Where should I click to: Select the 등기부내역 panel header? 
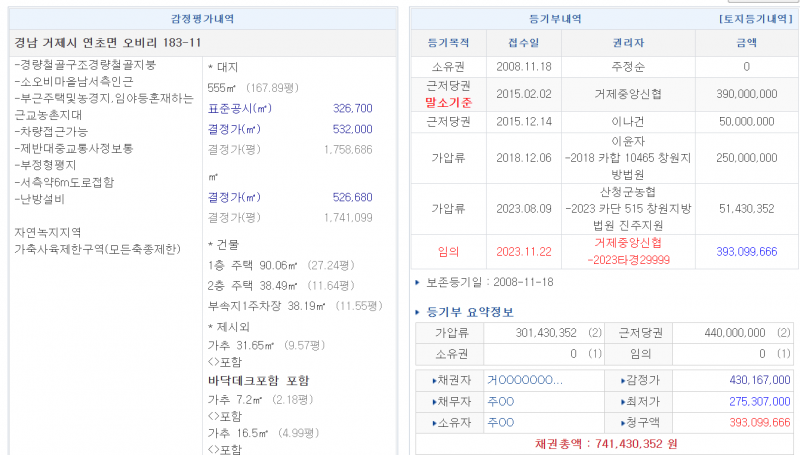tap(555, 19)
